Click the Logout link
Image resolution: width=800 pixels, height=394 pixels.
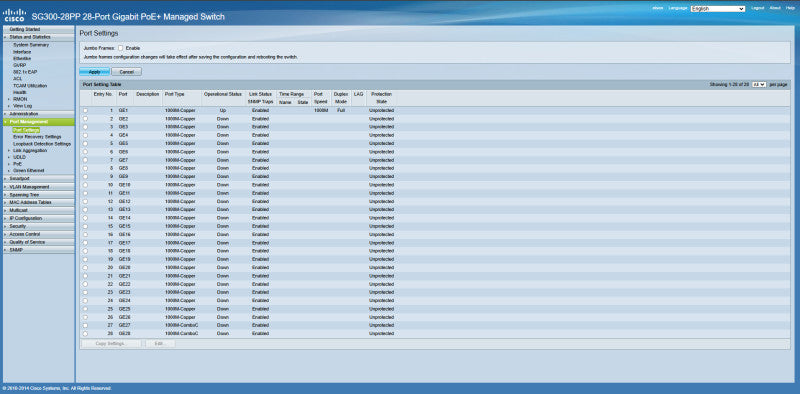coord(758,8)
